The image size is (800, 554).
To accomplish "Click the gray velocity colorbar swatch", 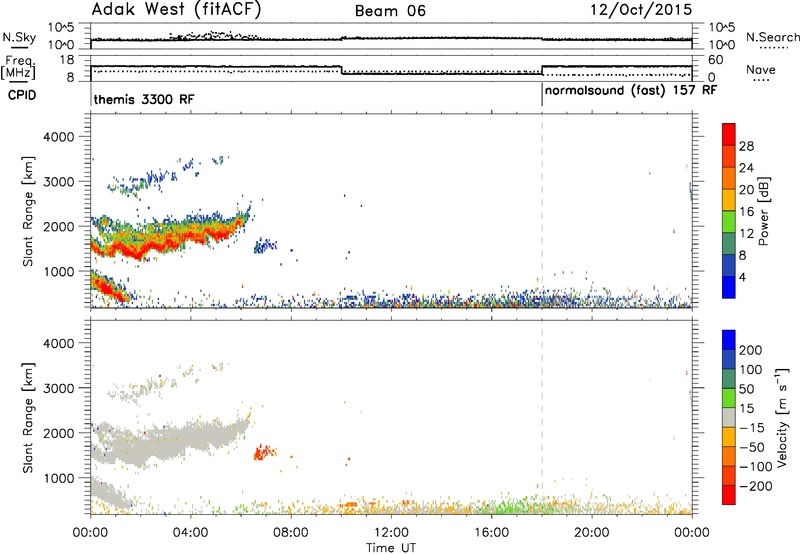I will (x=729, y=417).
